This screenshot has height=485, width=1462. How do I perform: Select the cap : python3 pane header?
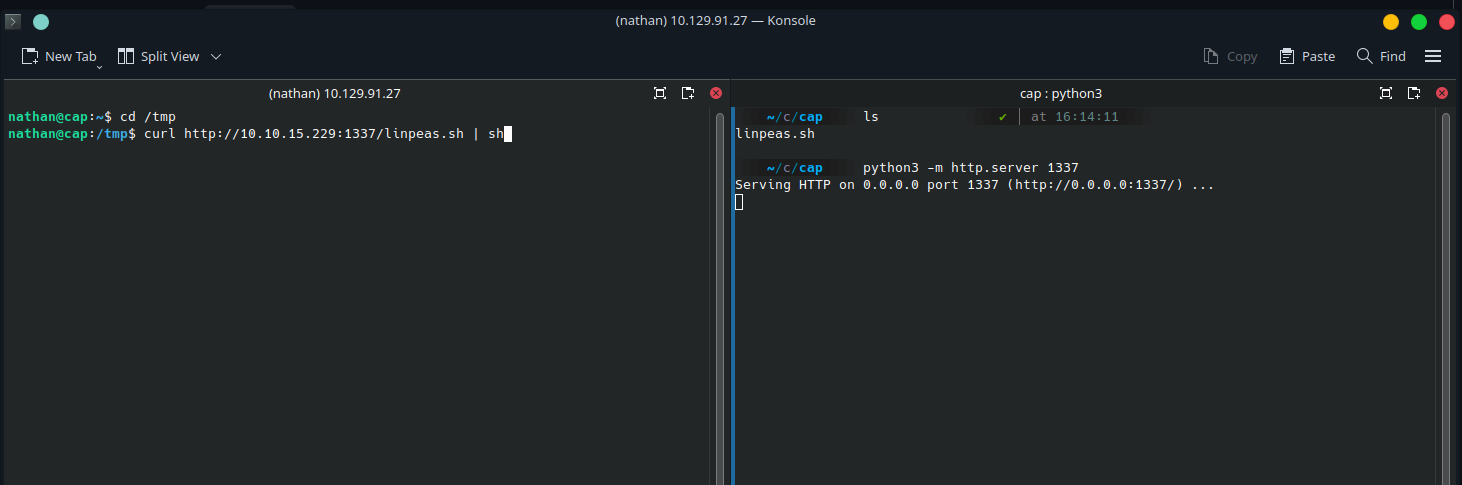click(x=1060, y=93)
